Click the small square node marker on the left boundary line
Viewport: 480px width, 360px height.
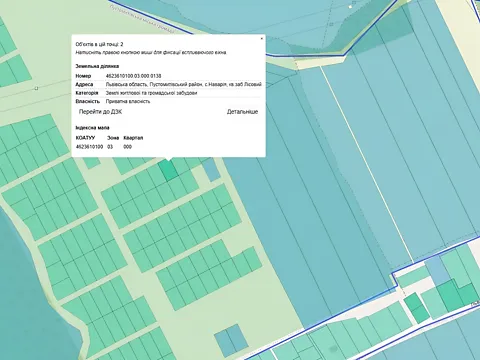click(36, 88)
